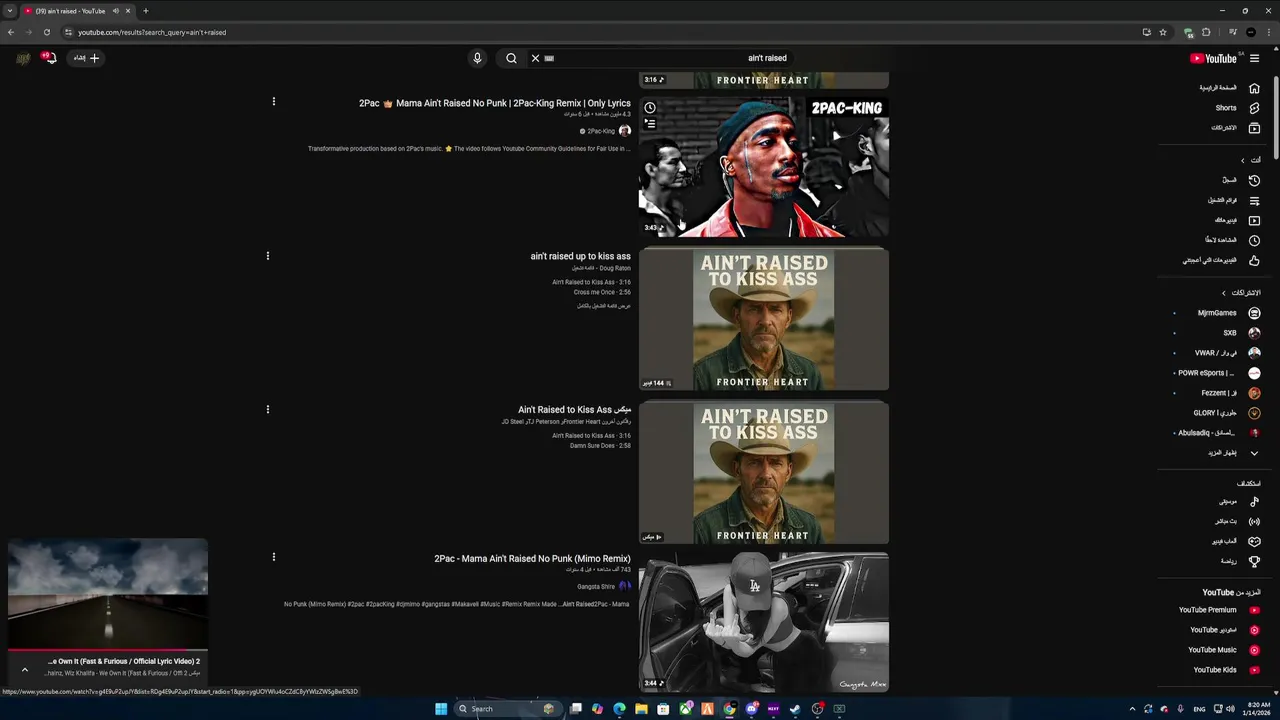Image resolution: width=1280 pixels, height=720 pixels.
Task: Click the YouTube logo
Action: 1213,58
